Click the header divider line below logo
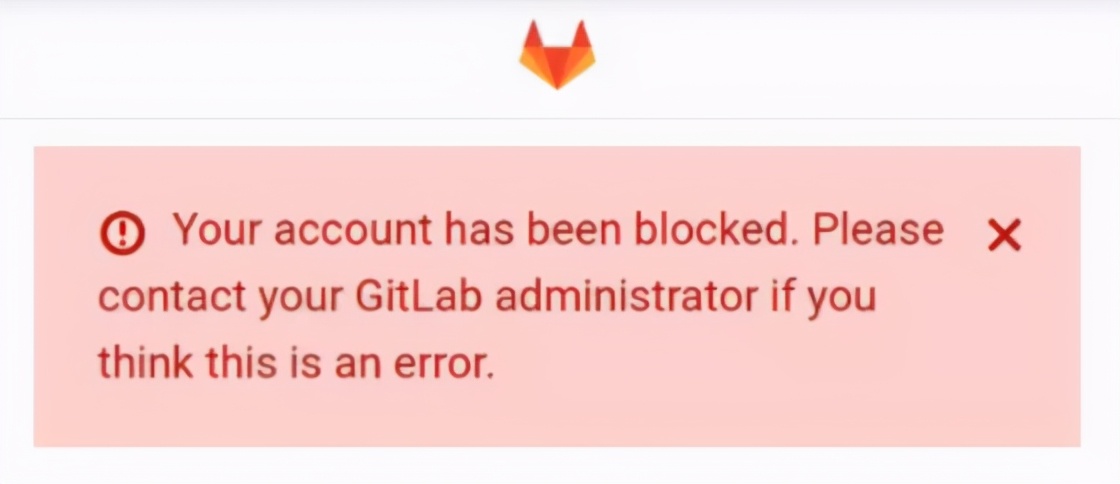The height and width of the screenshot is (484, 1120). [x=560, y=119]
